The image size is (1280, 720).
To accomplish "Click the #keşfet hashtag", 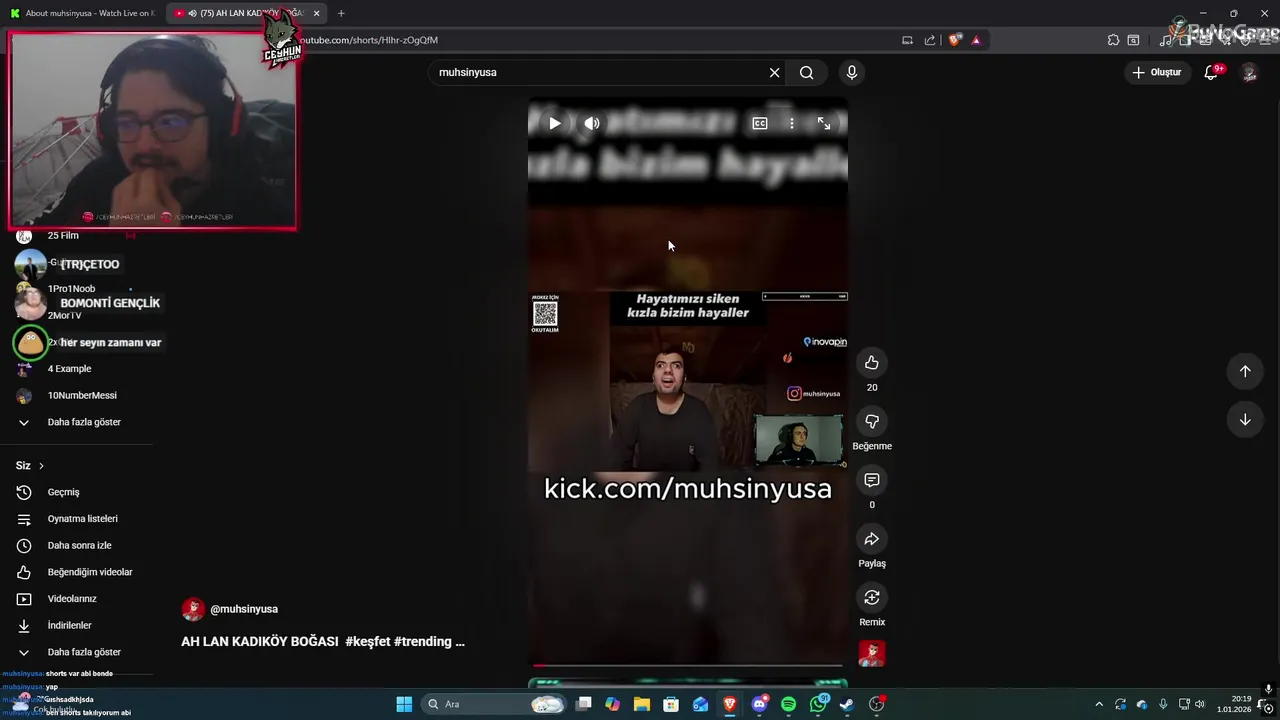I will (368, 642).
